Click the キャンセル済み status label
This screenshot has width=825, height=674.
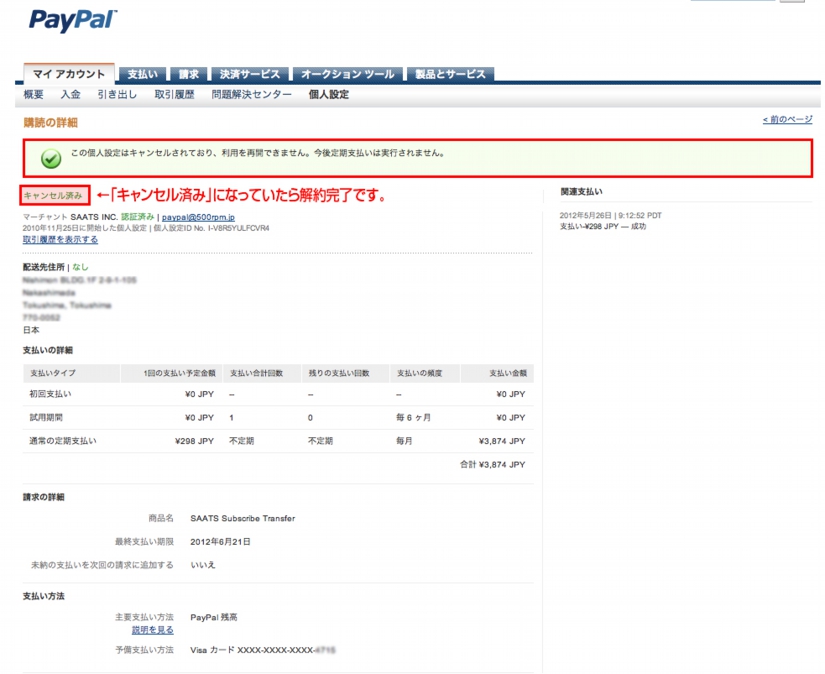54,195
